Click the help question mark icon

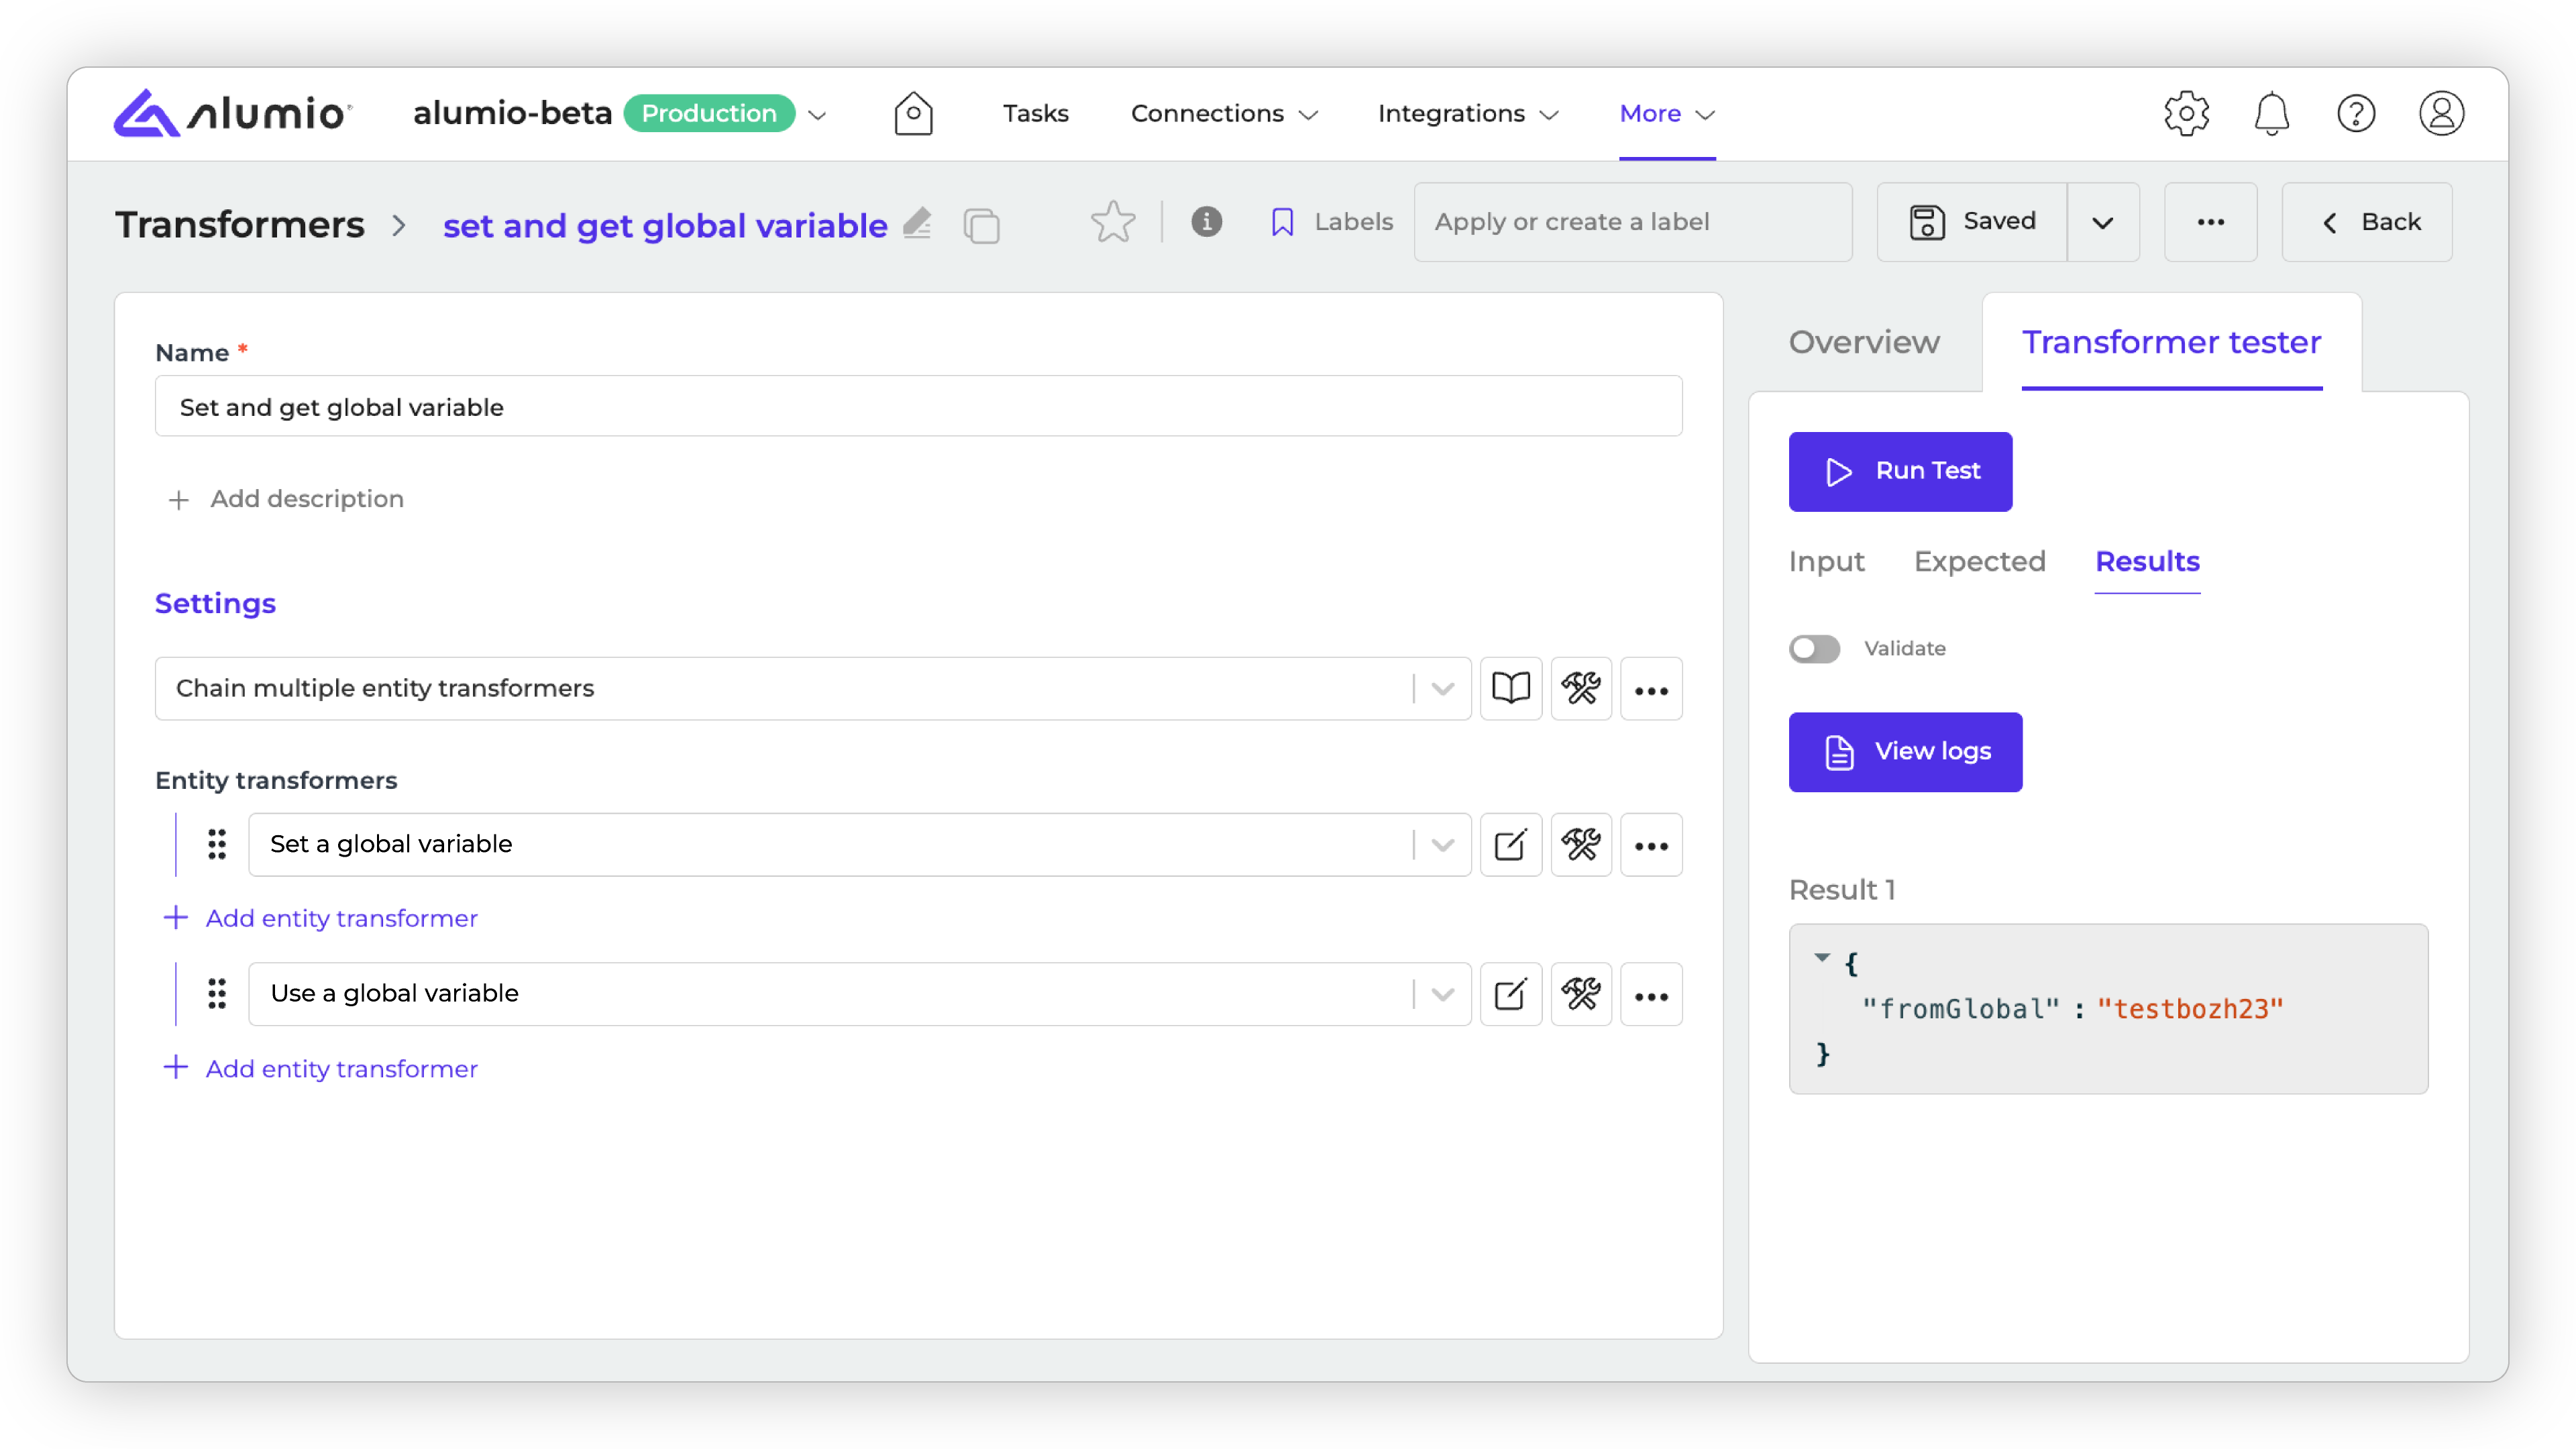[x=2356, y=113]
